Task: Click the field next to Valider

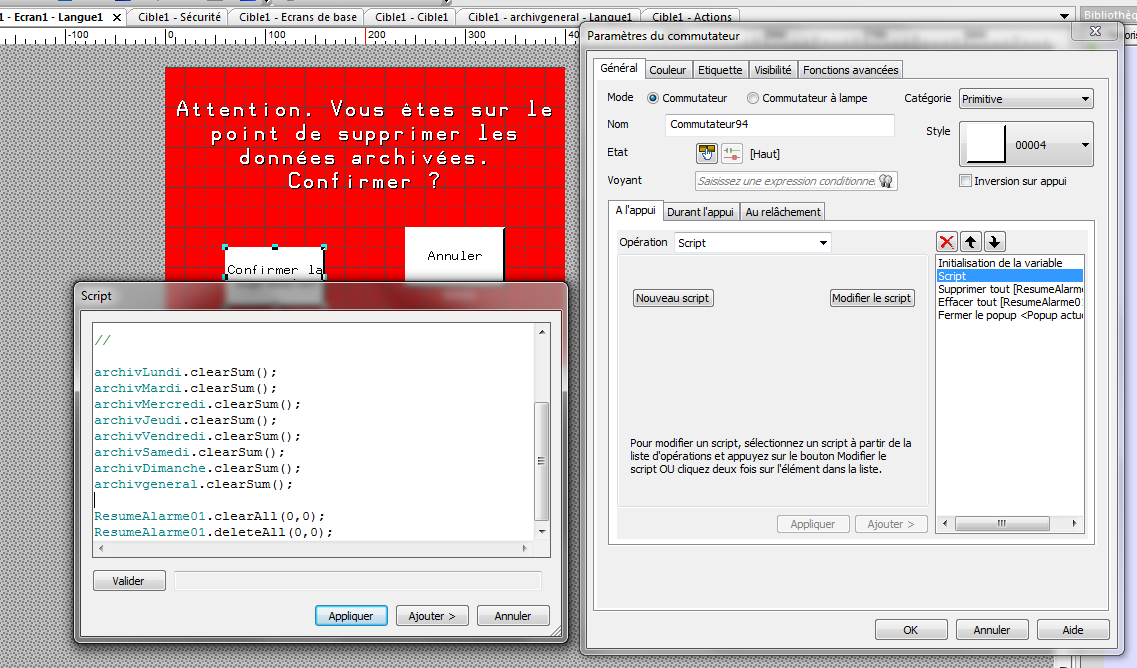Action: pyautogui.click(x=357, y=581)
